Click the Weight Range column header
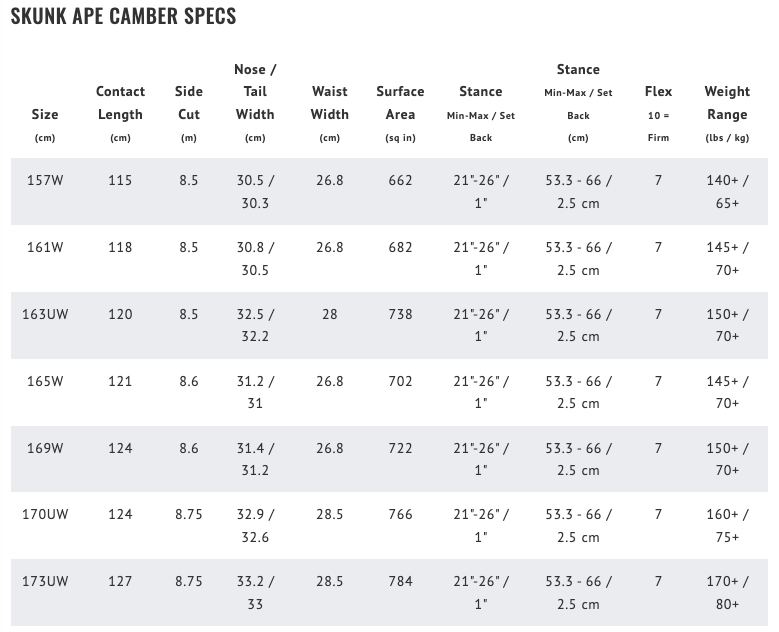 point(727,103)
